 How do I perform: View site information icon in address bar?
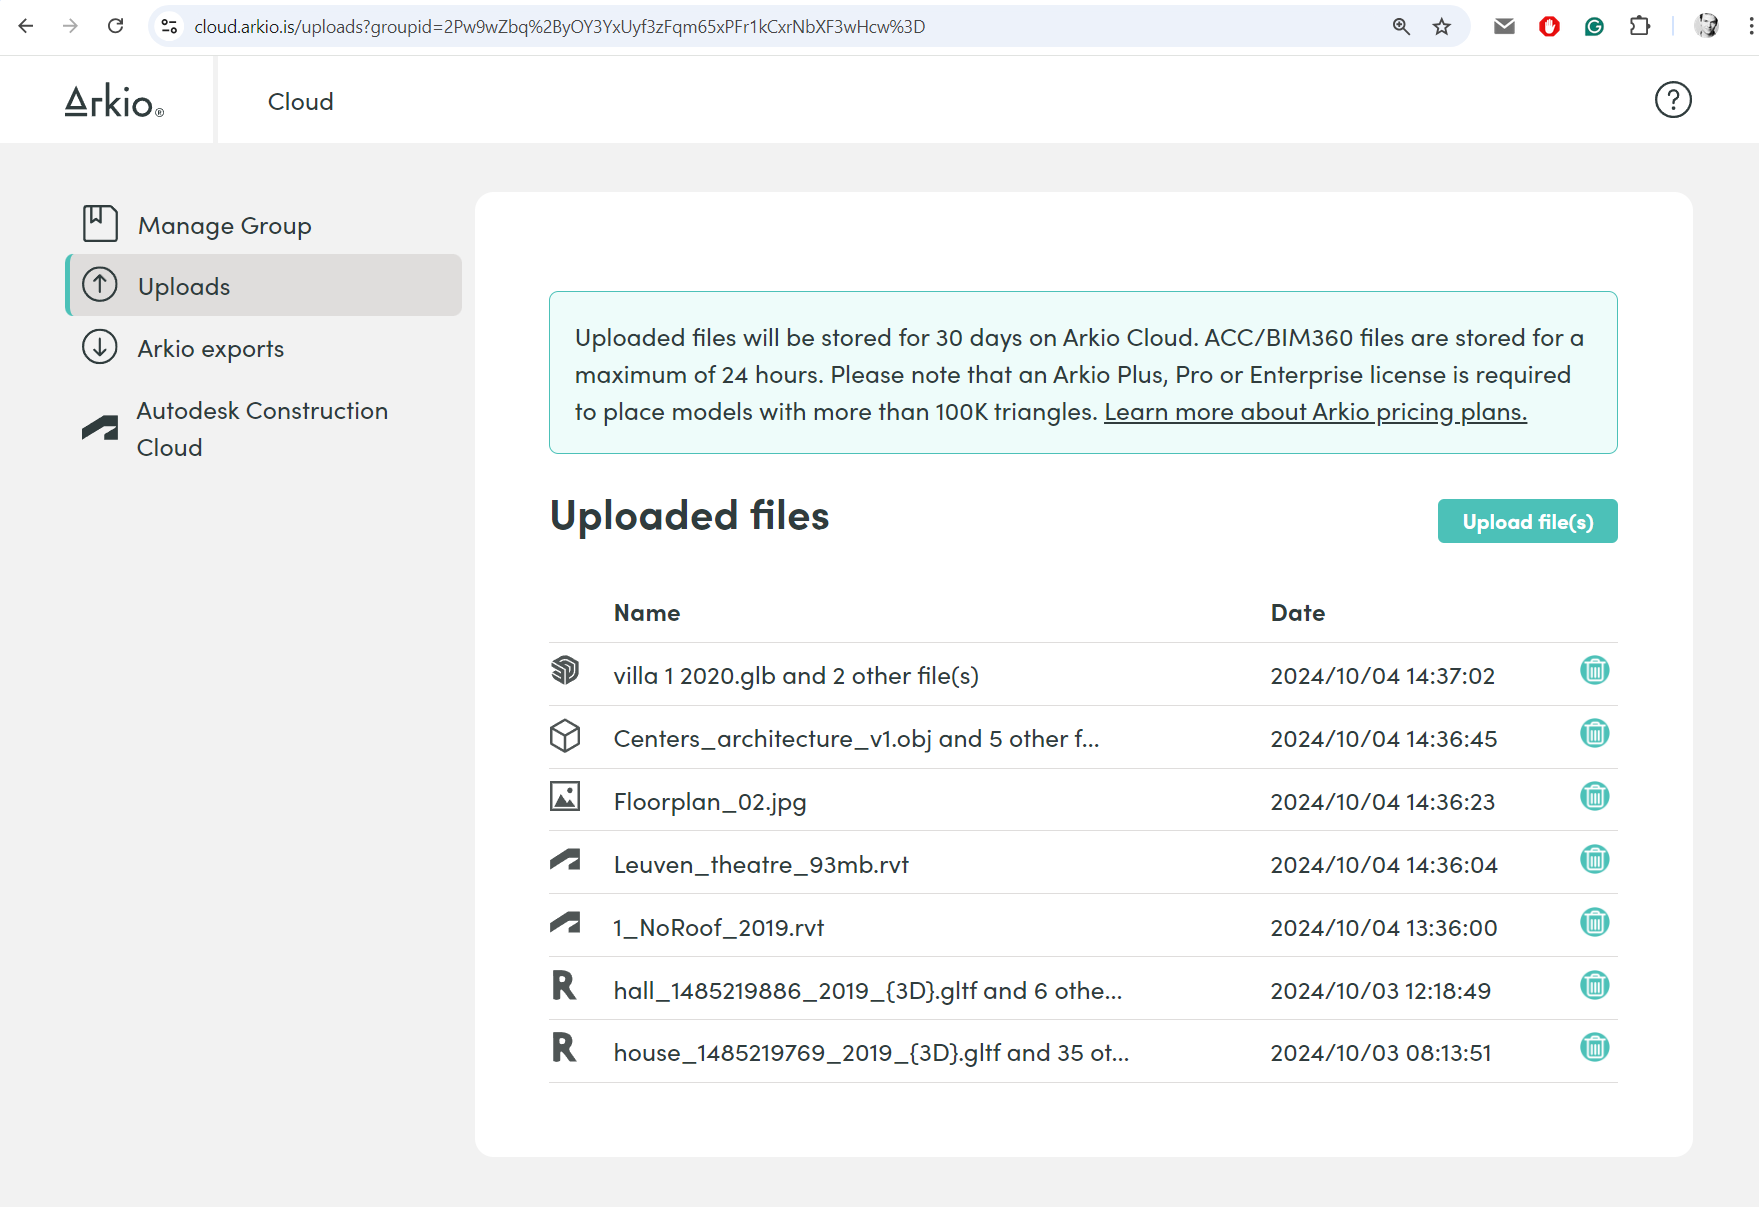(x=170, y=27)
